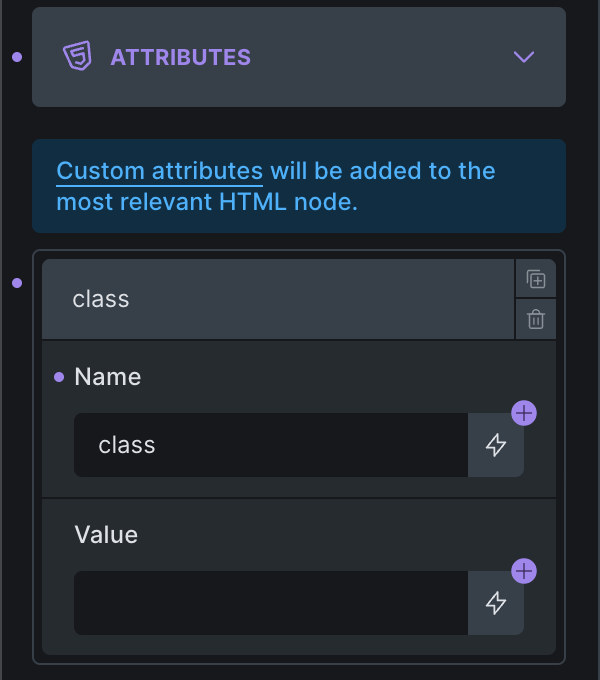The image size is (600, 680).
Task: Open the Custom attributes link
Action: click(x=159, y=171)
